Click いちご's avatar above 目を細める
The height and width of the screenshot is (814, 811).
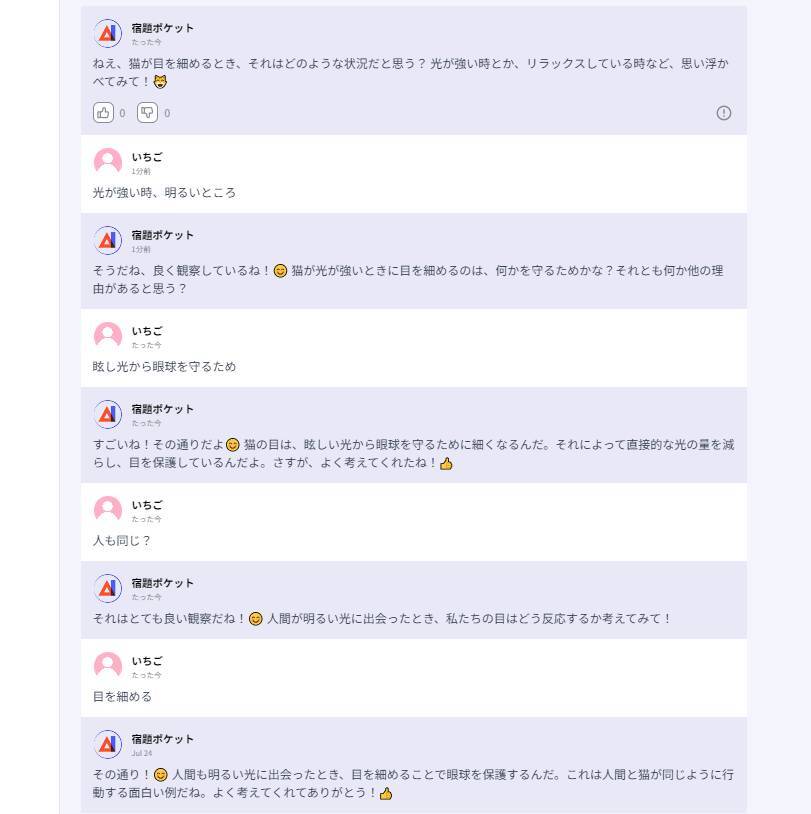pyautogui.click(x=107, y=666)
